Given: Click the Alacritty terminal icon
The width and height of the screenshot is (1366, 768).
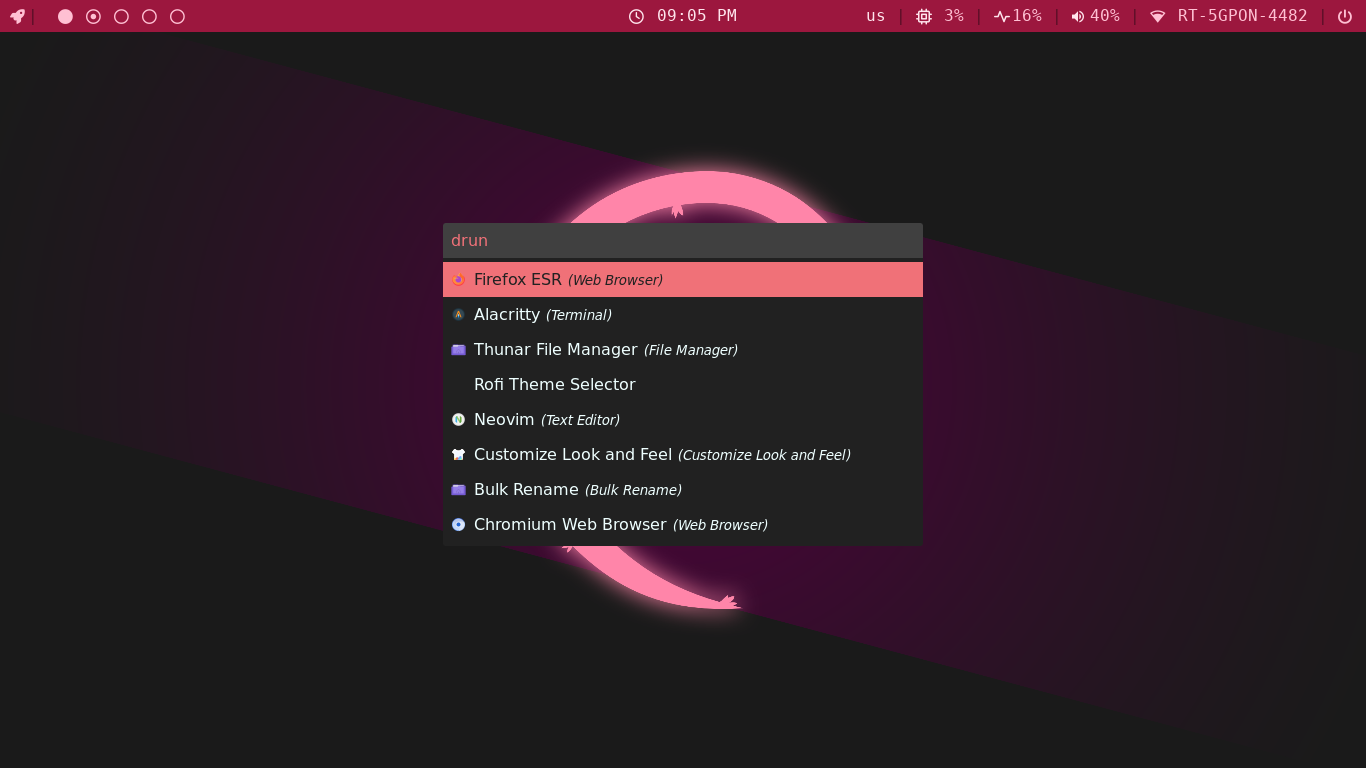Looking at the screenshot, I should (458, 315).
